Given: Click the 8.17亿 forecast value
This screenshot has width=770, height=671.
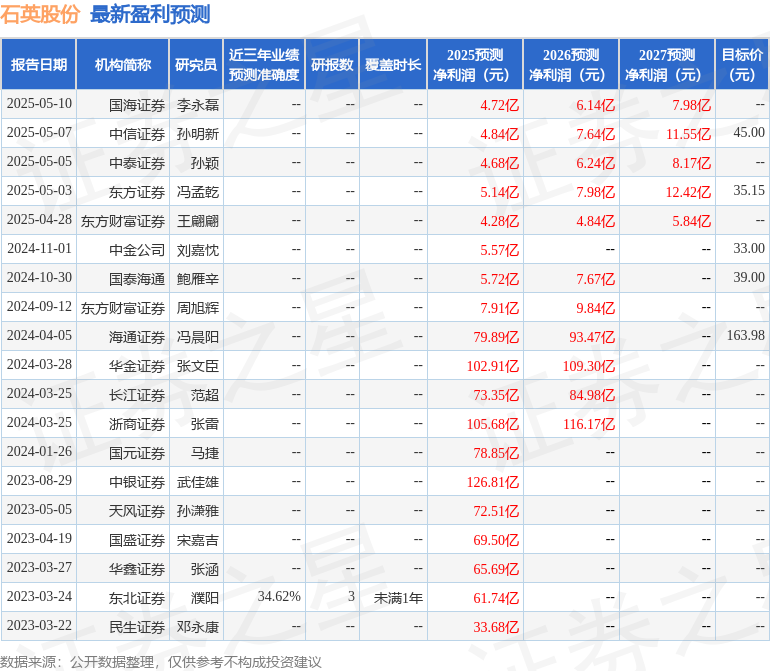Looking at the screenshot, I should tap(691, 163).
